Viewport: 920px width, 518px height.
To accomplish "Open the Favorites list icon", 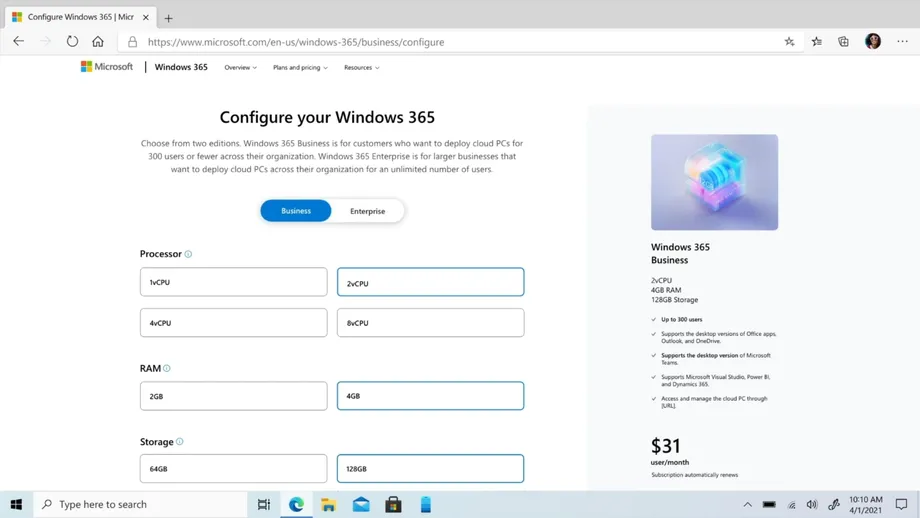I will pos(817,42).
